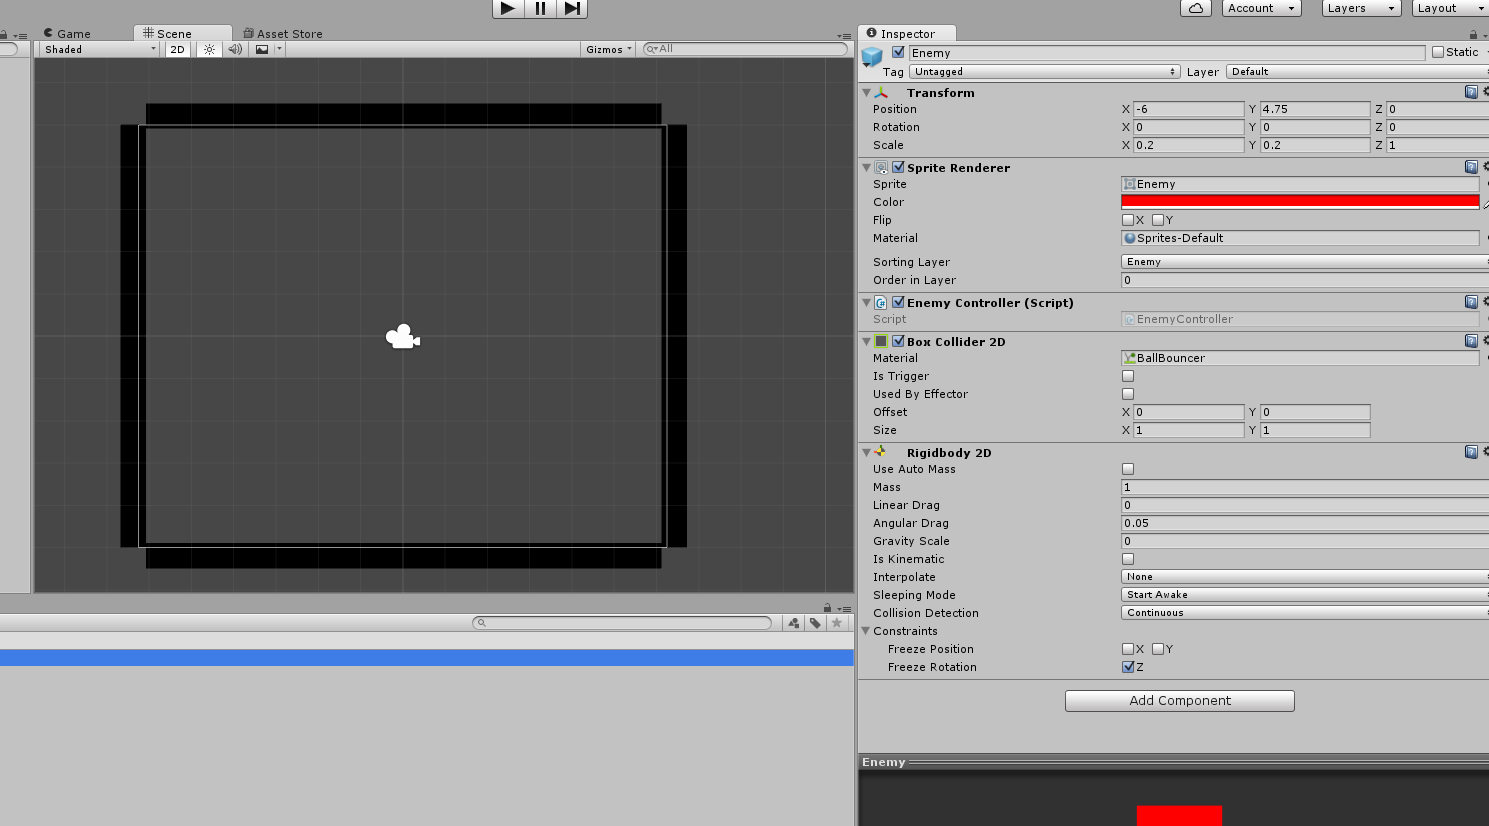Click the Step frame button
1489x826 pixels.
(x=572, y=8)
